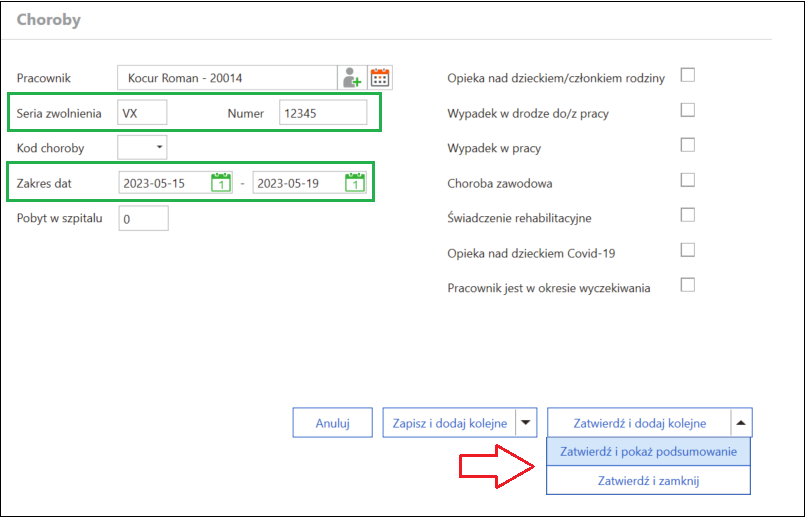Click Pracownik field with Kocur Roman - 20014
807x518 pixels.
[x=227, y=78]
